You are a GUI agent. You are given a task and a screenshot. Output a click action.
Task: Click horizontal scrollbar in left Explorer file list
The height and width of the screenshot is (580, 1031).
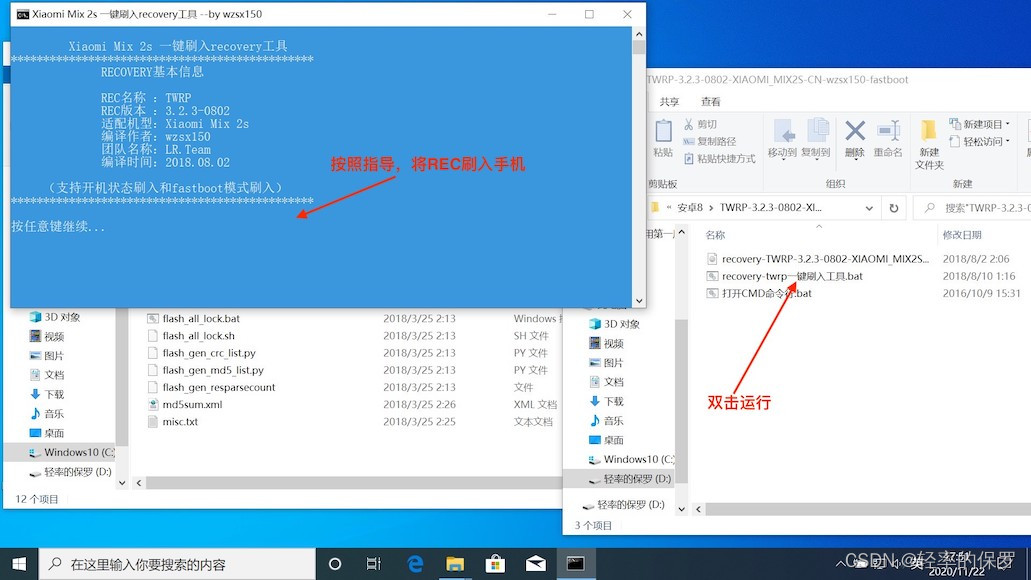[x=352, y=483]
